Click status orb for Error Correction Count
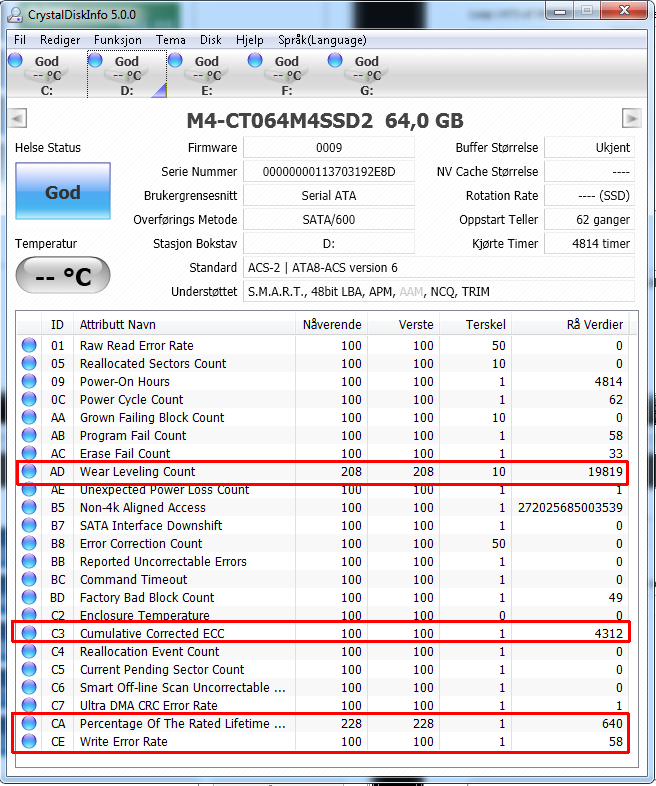The image size is (656, 786). [x=29, y=543]
